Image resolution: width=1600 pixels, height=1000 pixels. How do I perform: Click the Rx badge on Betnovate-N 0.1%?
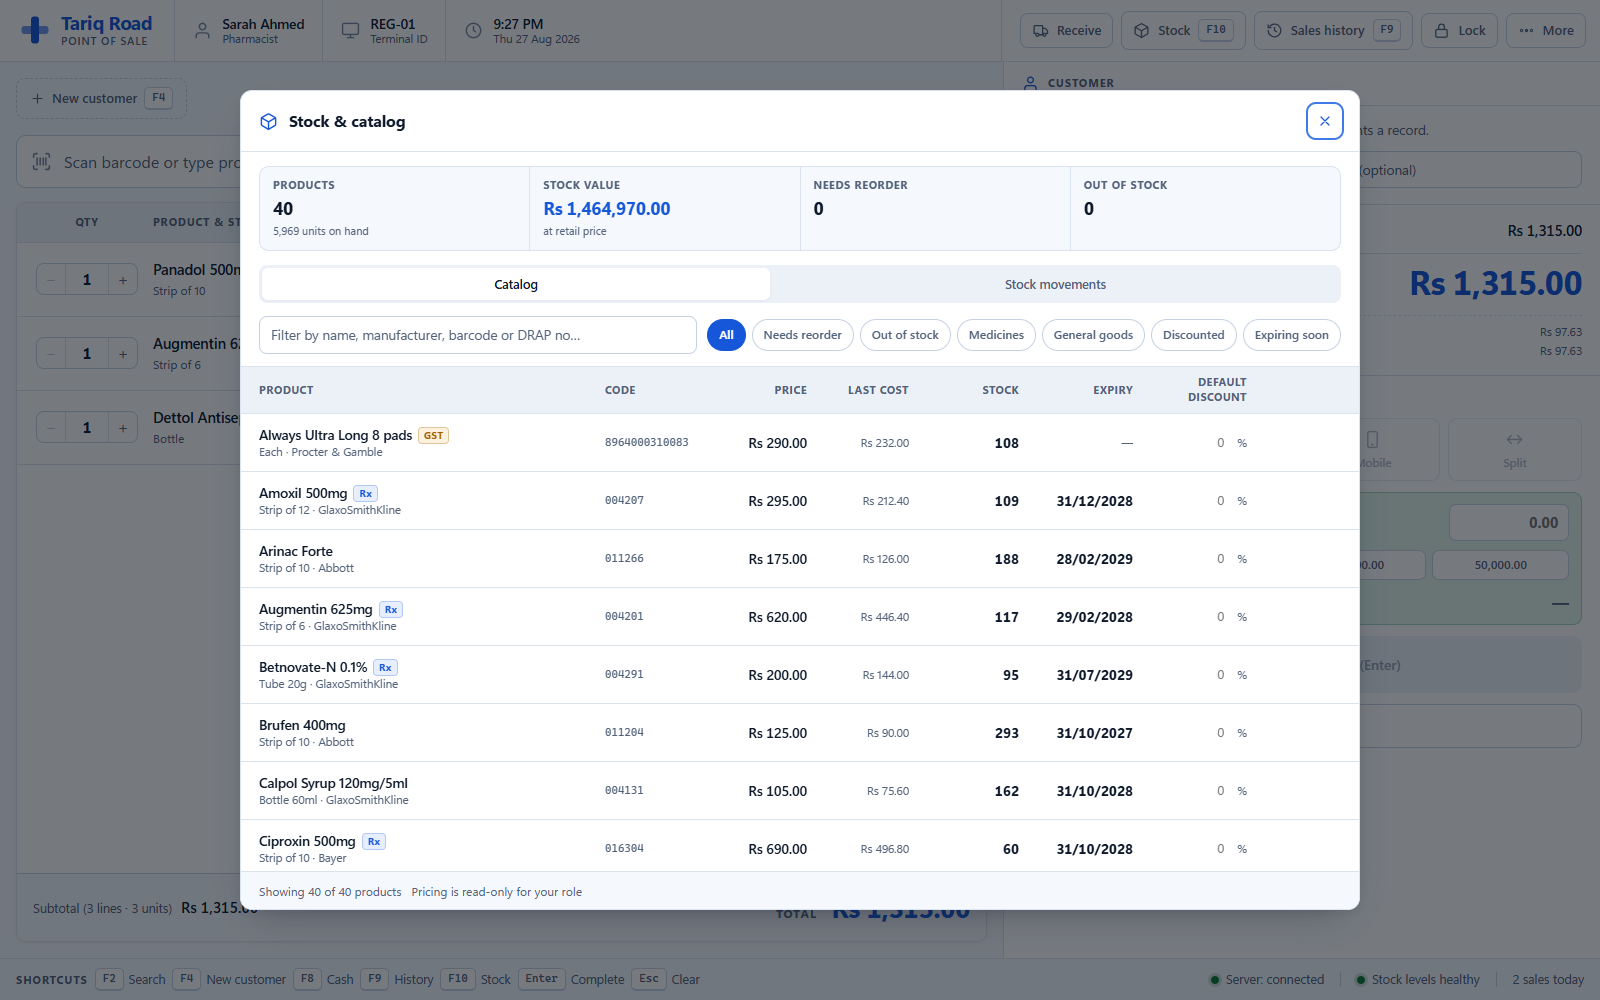385,668
